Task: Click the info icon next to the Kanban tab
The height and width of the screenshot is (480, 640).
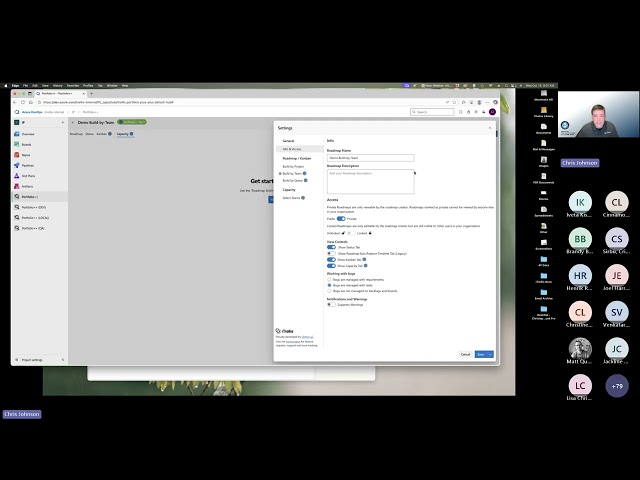Action: [x=110, y=134]
